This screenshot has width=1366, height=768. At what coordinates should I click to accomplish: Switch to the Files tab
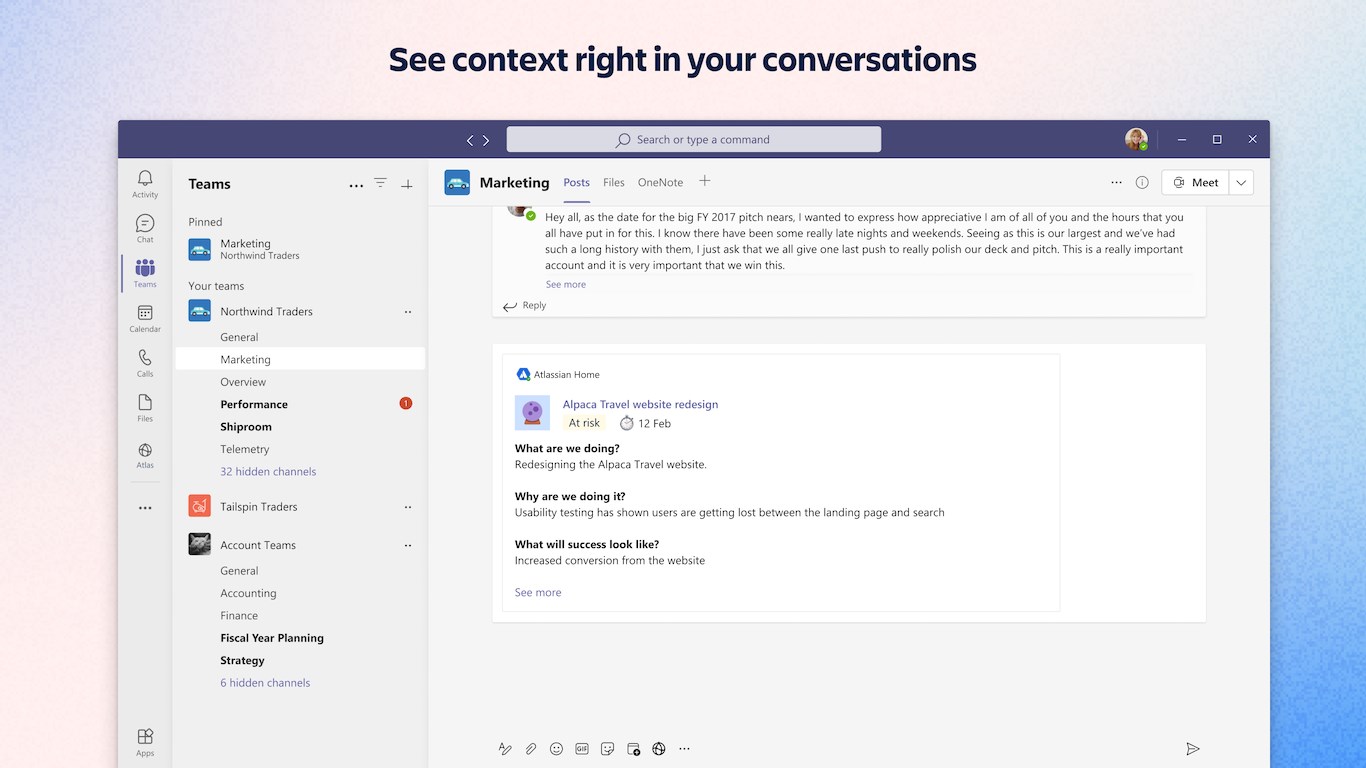point(613,183)
